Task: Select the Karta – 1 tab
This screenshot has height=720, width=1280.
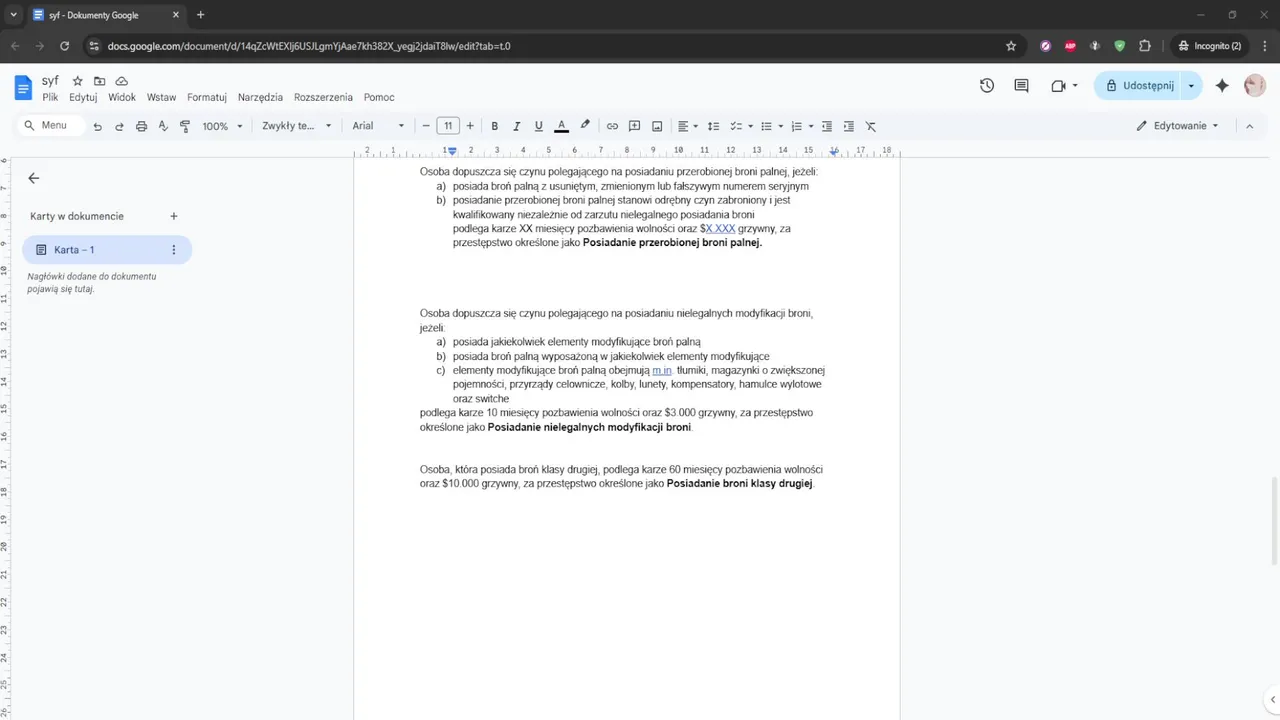Action: (106, 250)
